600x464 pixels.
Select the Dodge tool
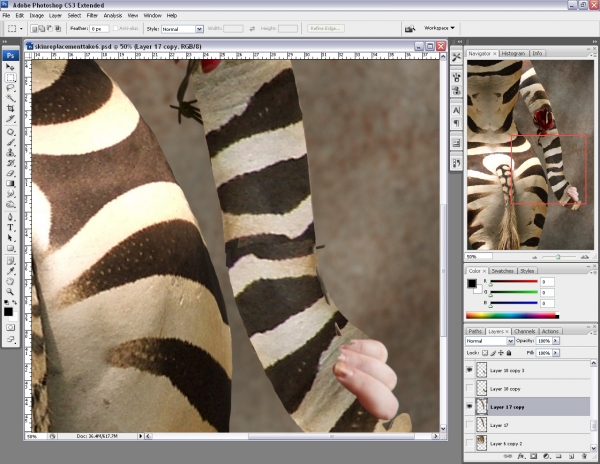point(10,205)
